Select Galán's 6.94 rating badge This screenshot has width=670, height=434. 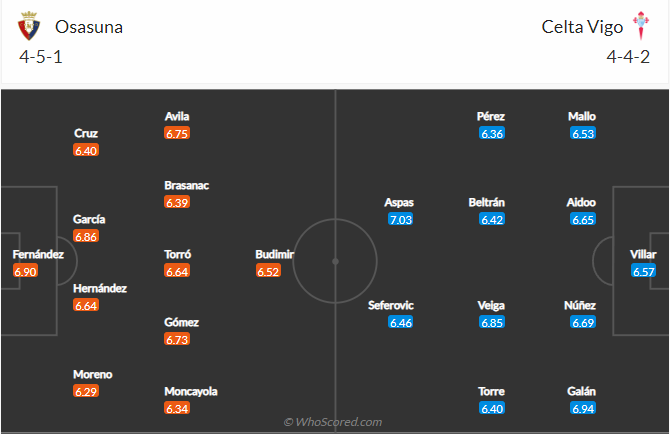tap(582, 409)
